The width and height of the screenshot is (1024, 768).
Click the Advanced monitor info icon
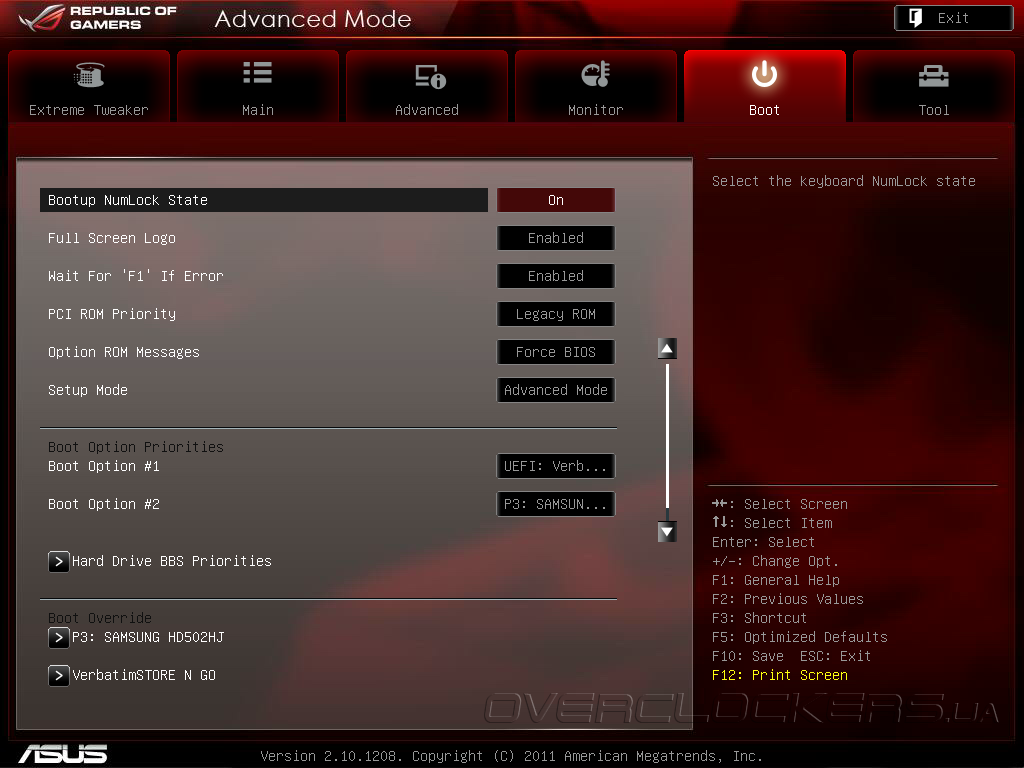pyautogui.click(x=430, y=76)
